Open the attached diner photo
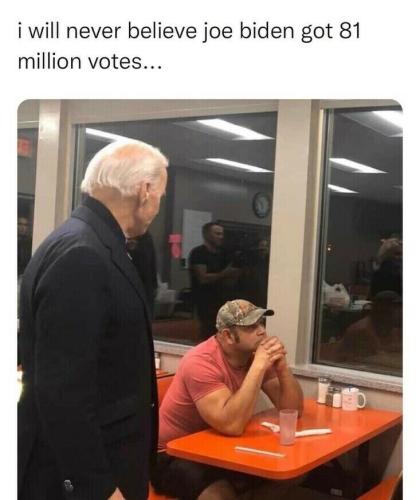This screenshot has height=500, width=420. tap(210, 299)
